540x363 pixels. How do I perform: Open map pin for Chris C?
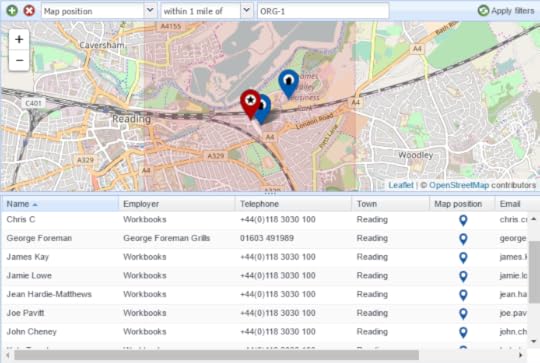tap(463, 220)
